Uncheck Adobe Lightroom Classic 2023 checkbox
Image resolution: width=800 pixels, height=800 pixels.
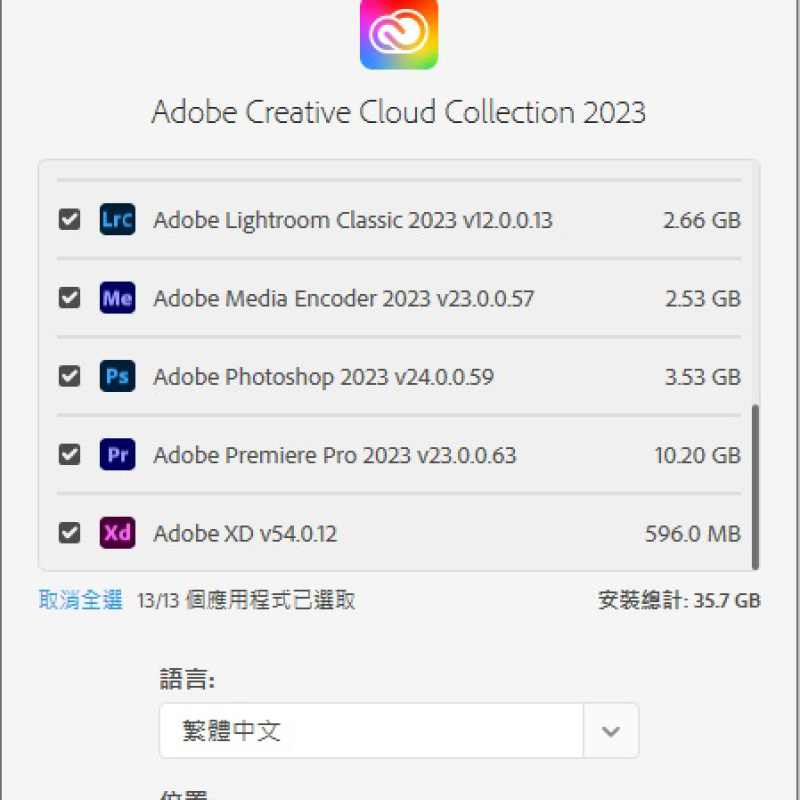pos(69,219)
